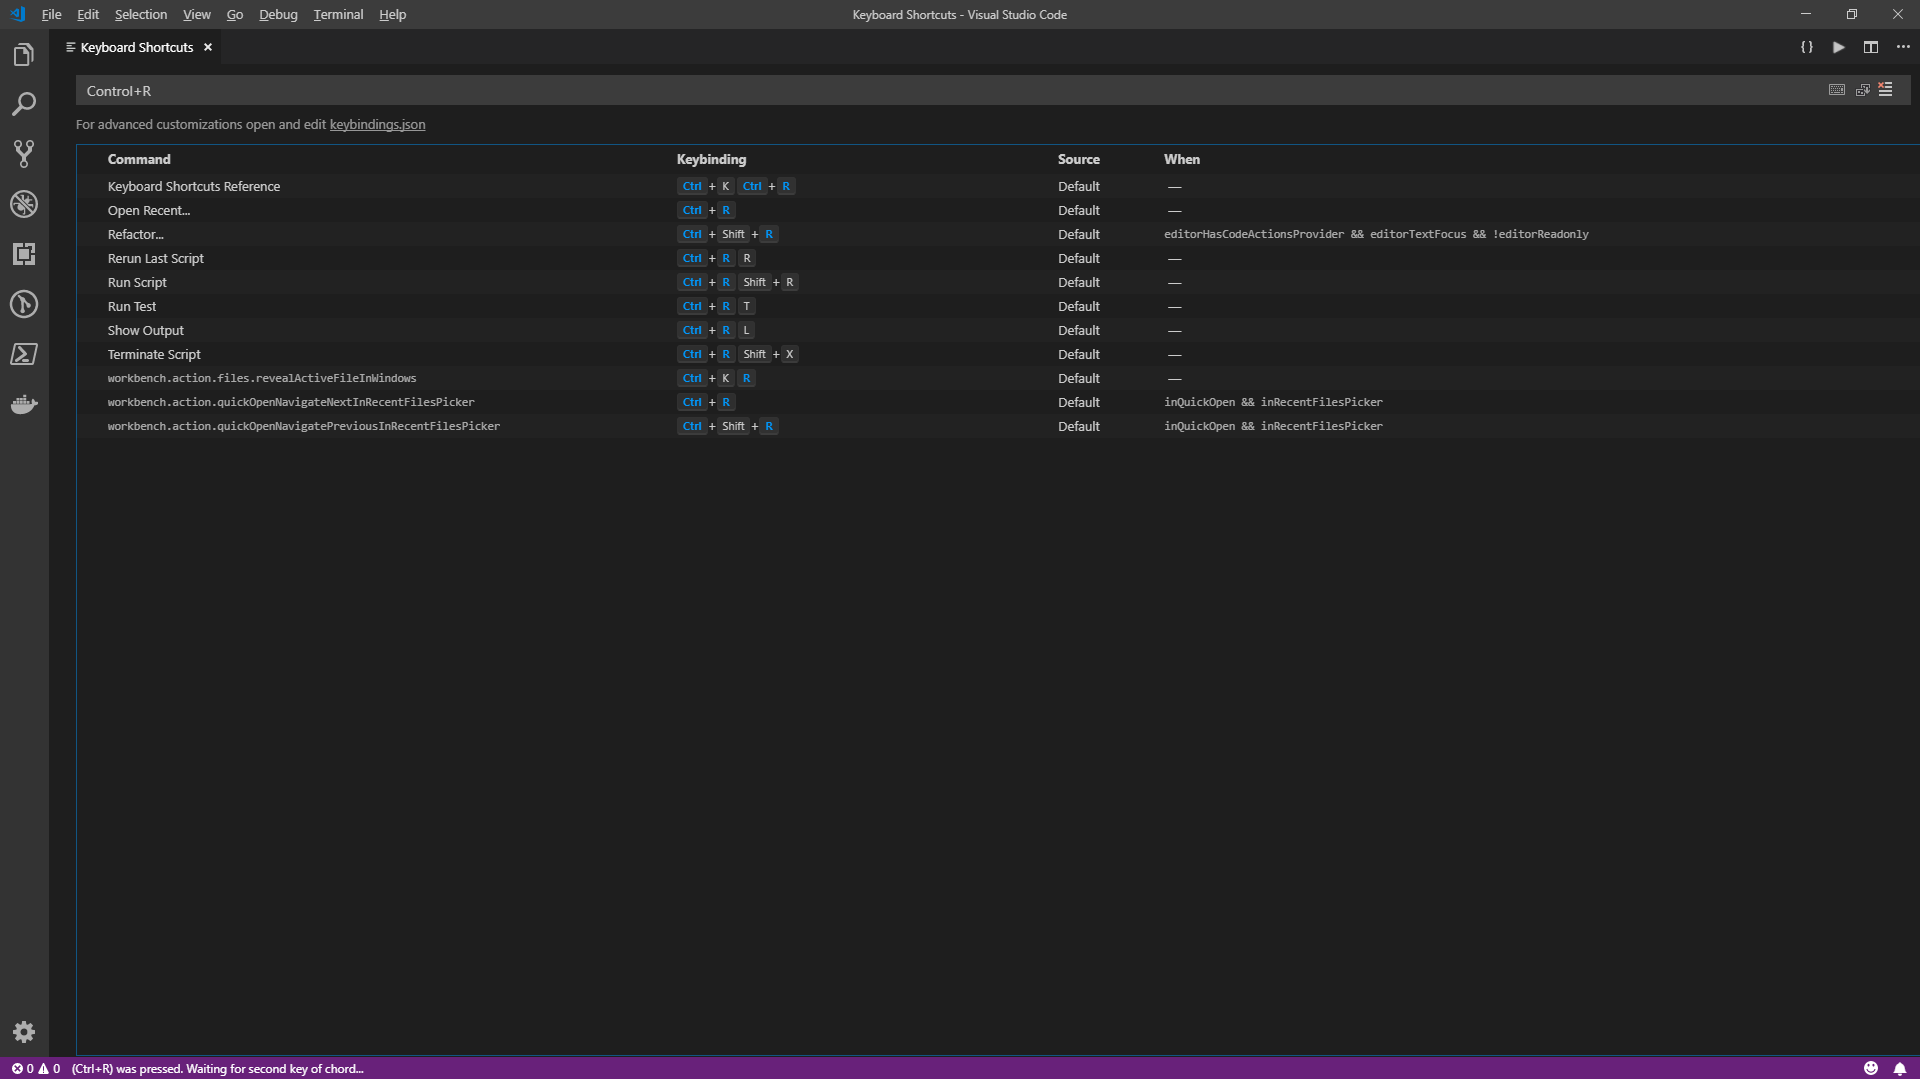The width and height of the screenshot is (1920, 1080).
Task: Click the Run play icon in editor toolbar
Action: tap(1839, 47)
